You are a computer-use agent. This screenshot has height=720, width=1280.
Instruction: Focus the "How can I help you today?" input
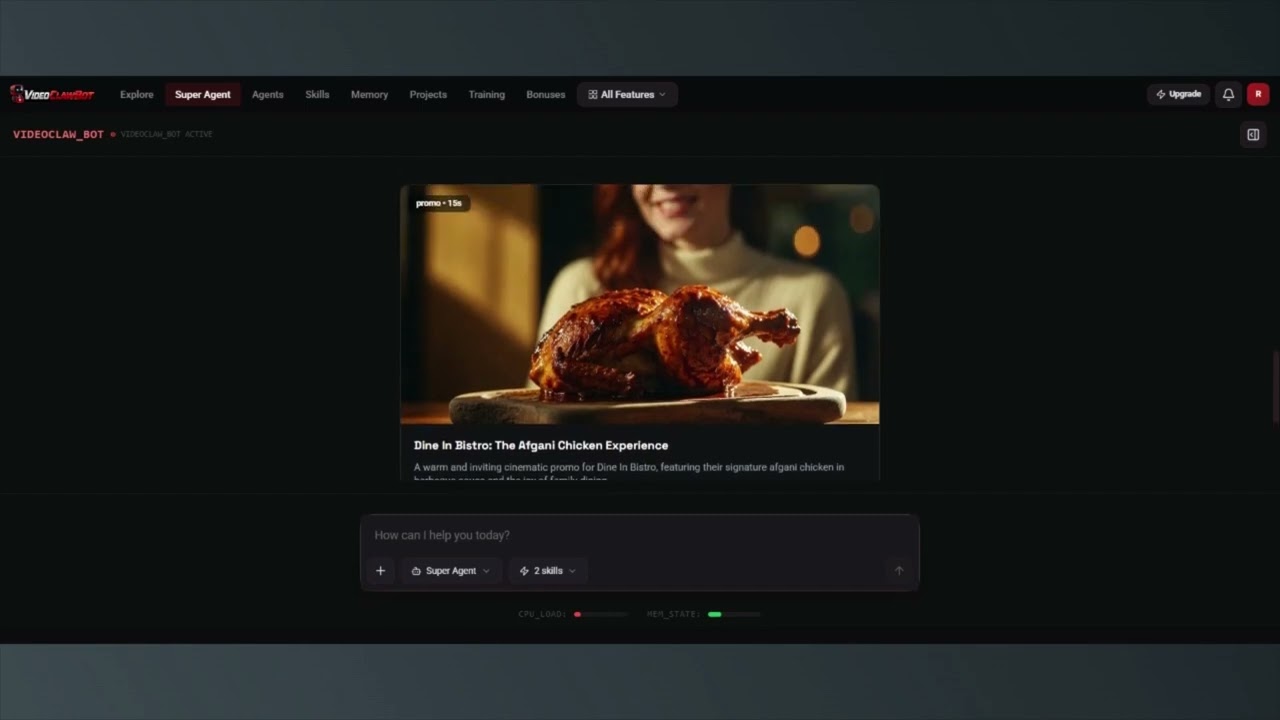[x=639, y=535]
